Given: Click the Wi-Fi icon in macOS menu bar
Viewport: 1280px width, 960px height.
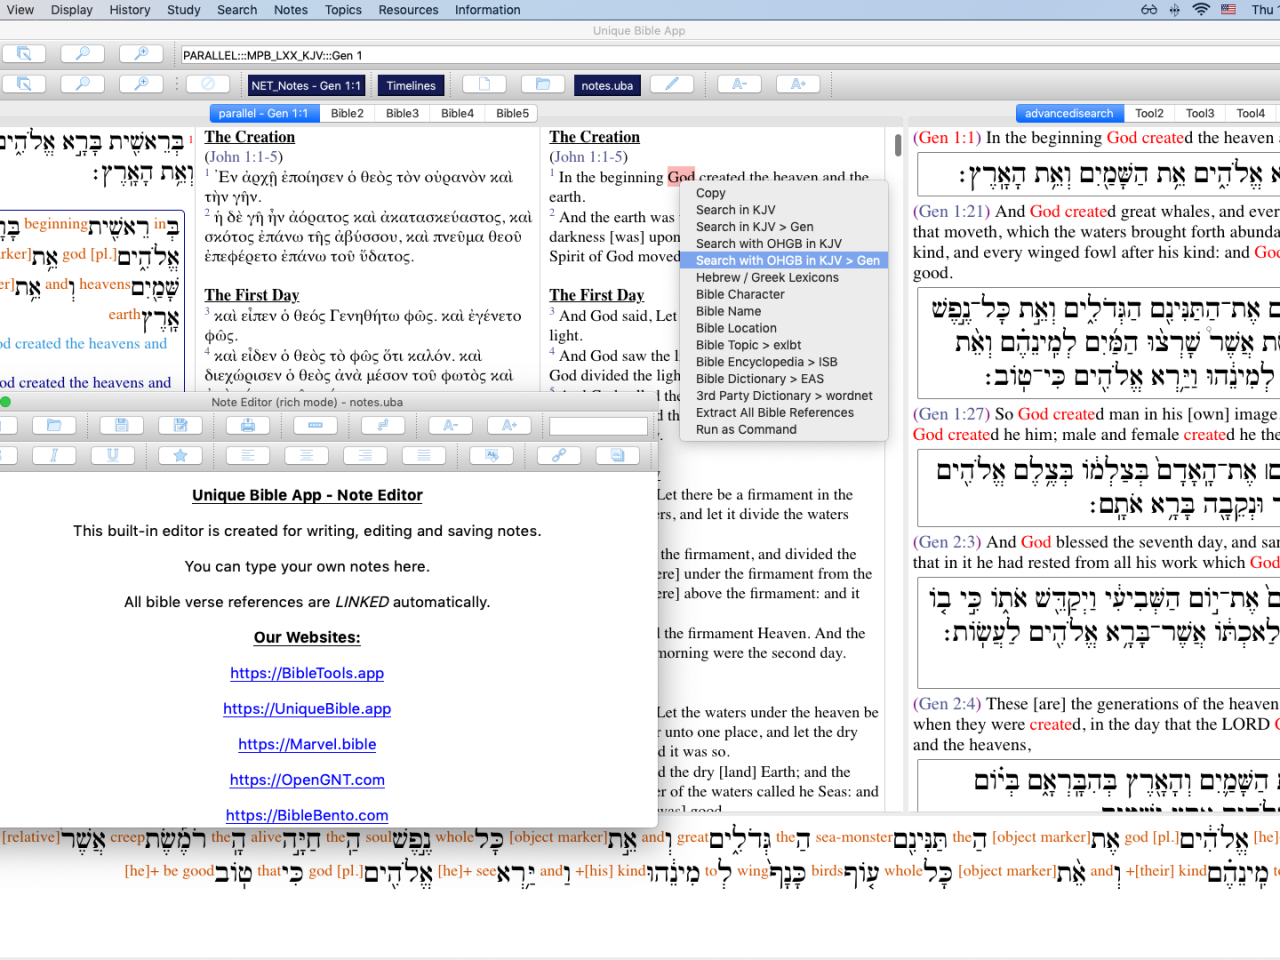Looking at the screenshot, I should click(1201, 10).
